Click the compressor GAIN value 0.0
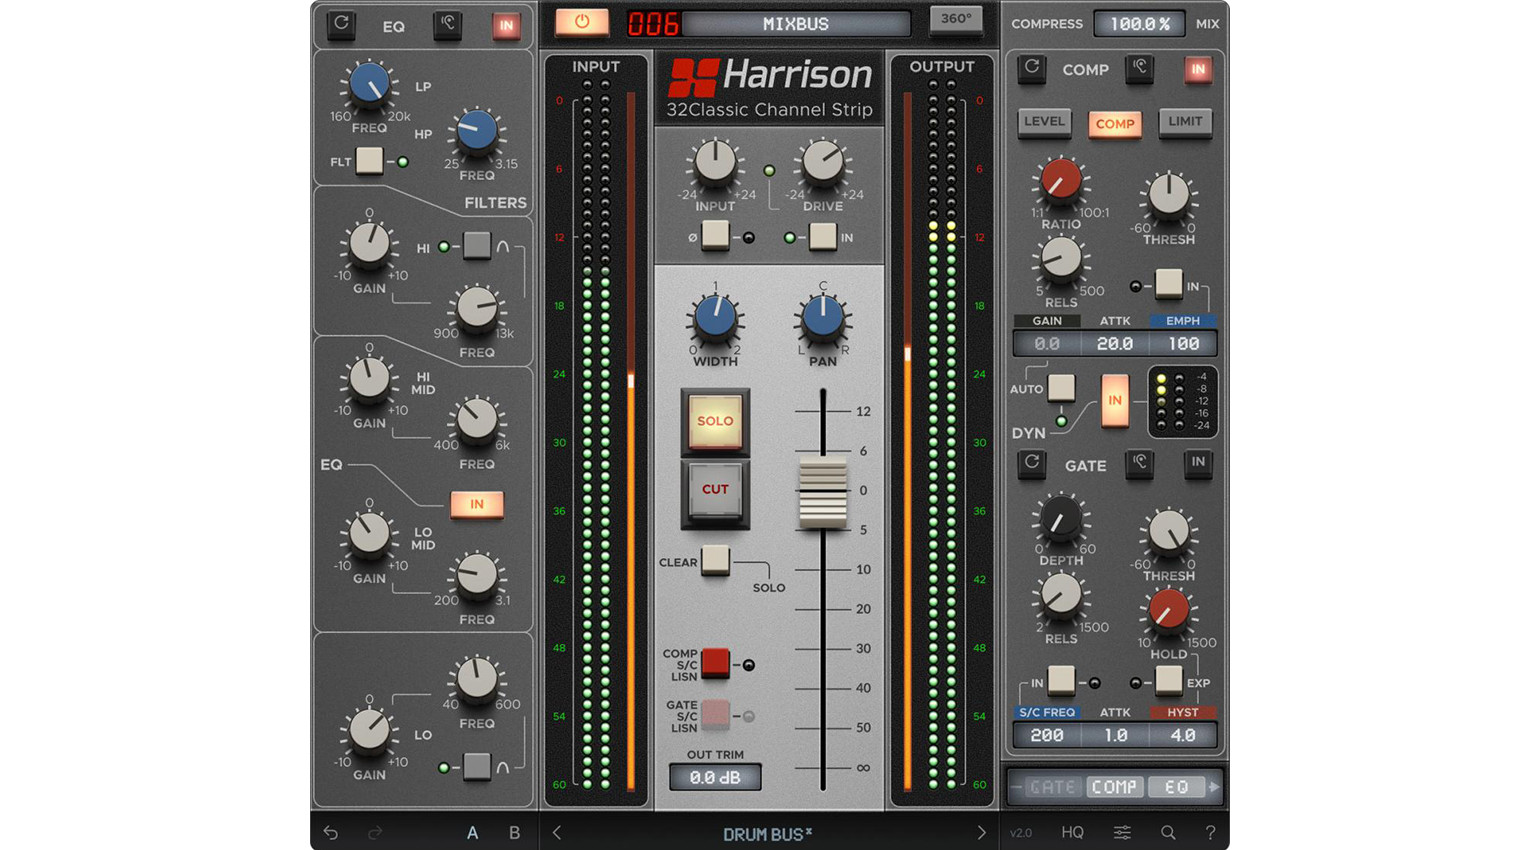Screen dimensions: 1540x850 point(1047,343)
